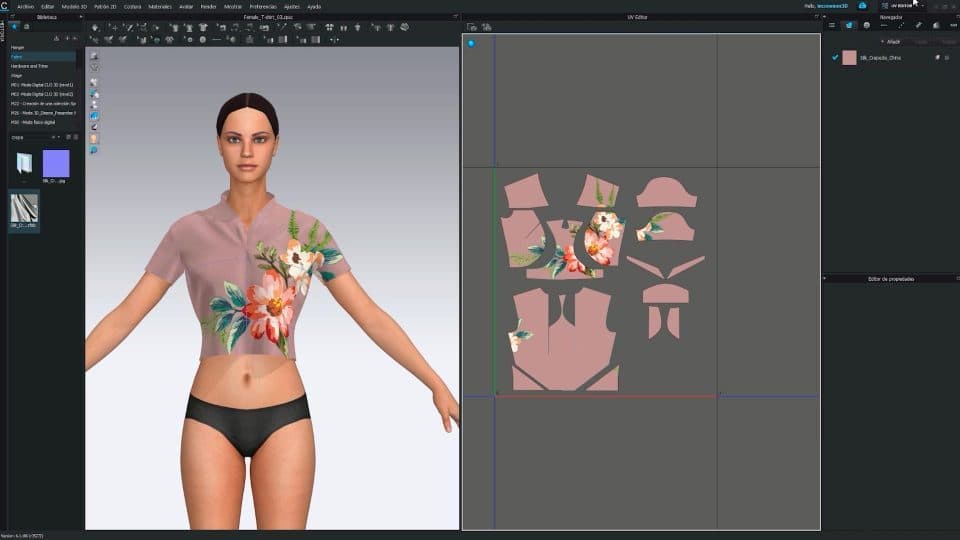Click the crossed-arrows icon ending second toolbar row
The height and width of the screenshot is (540, 960).
[334, 40]
